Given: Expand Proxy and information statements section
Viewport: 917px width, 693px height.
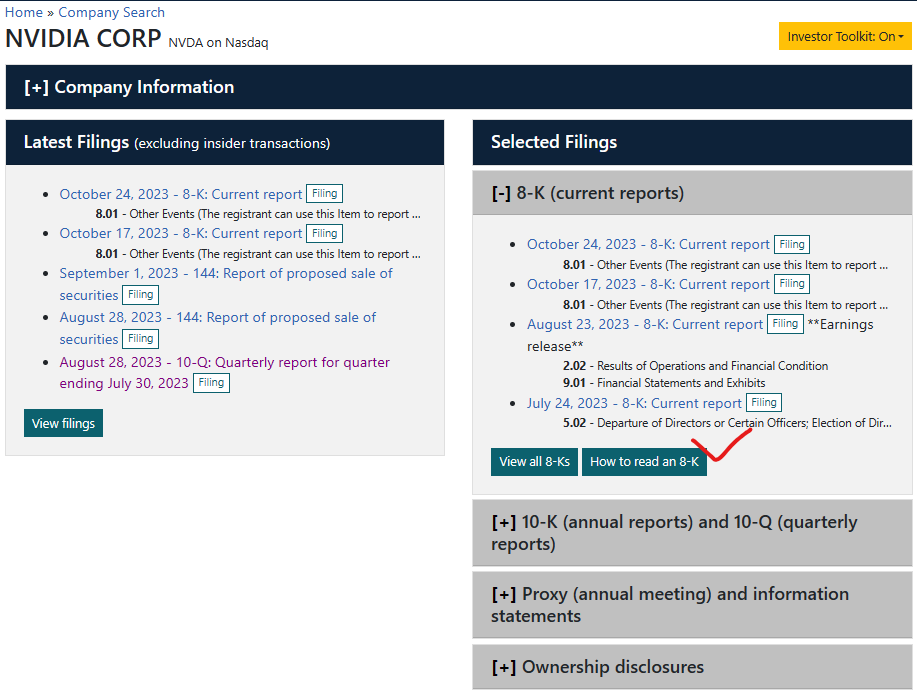Looking at the screenshot, I should coord(692,605).
